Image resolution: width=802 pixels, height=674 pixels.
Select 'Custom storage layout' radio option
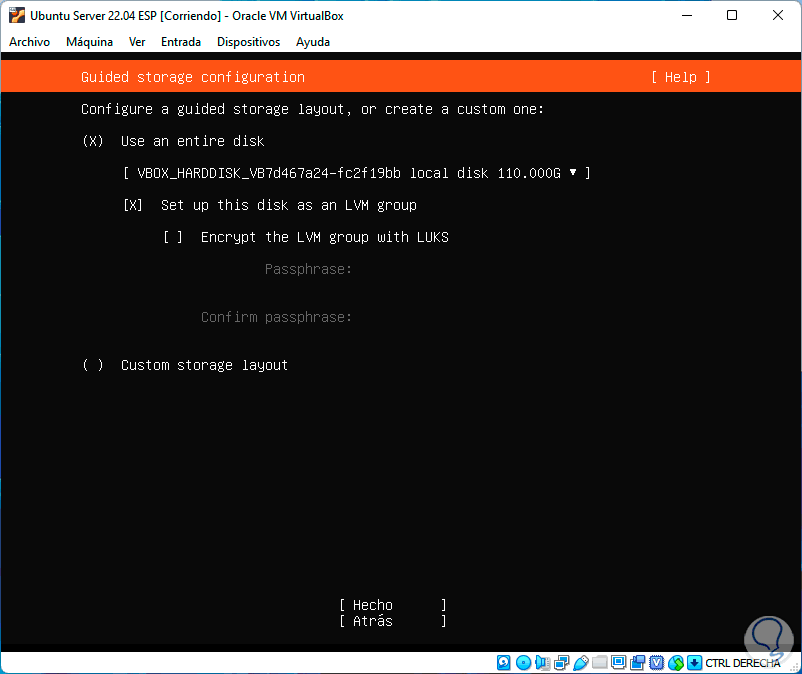(x=93, y=365)
